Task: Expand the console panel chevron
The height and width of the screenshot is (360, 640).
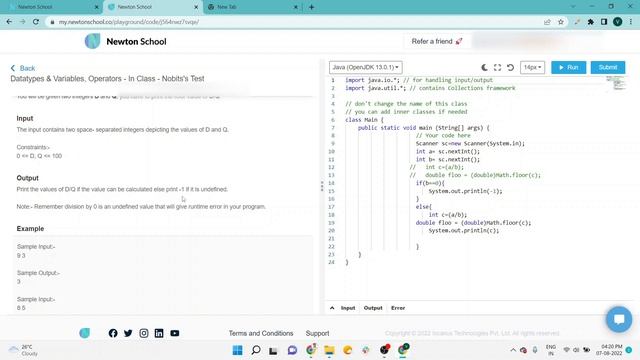Action: 332,308
